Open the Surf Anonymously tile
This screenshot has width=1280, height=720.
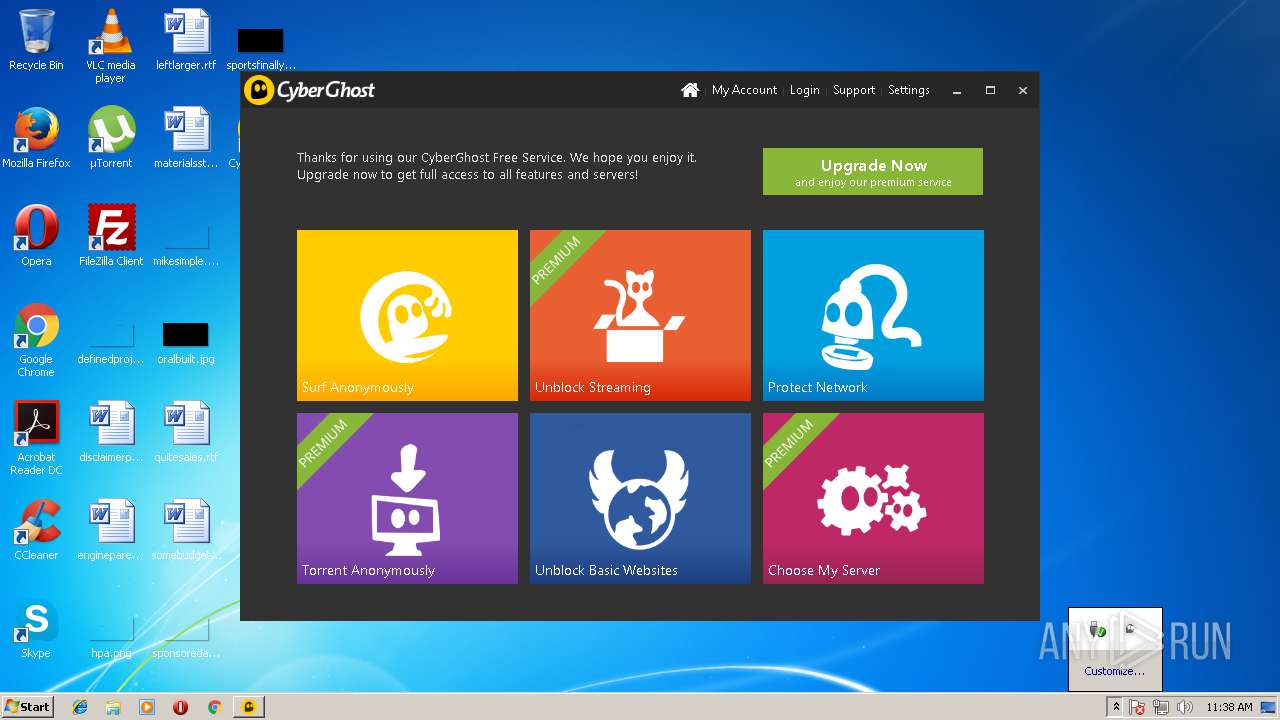pyautogui.click(x=407, y=315)
